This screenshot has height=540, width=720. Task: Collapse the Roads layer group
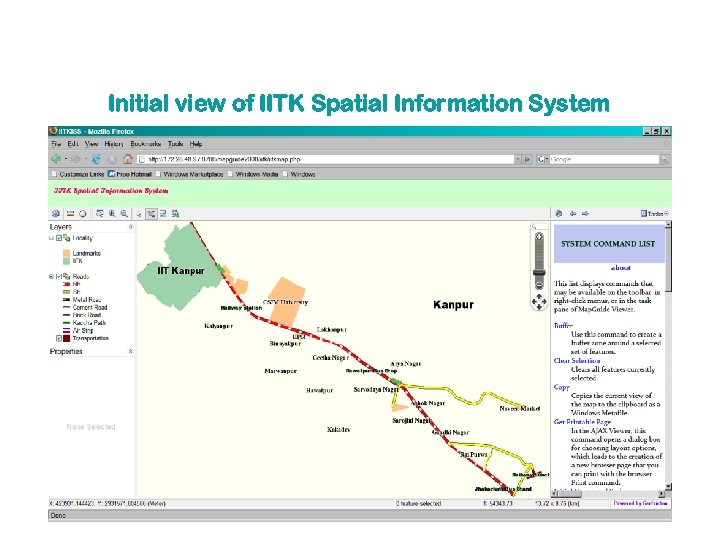(51, 276)
